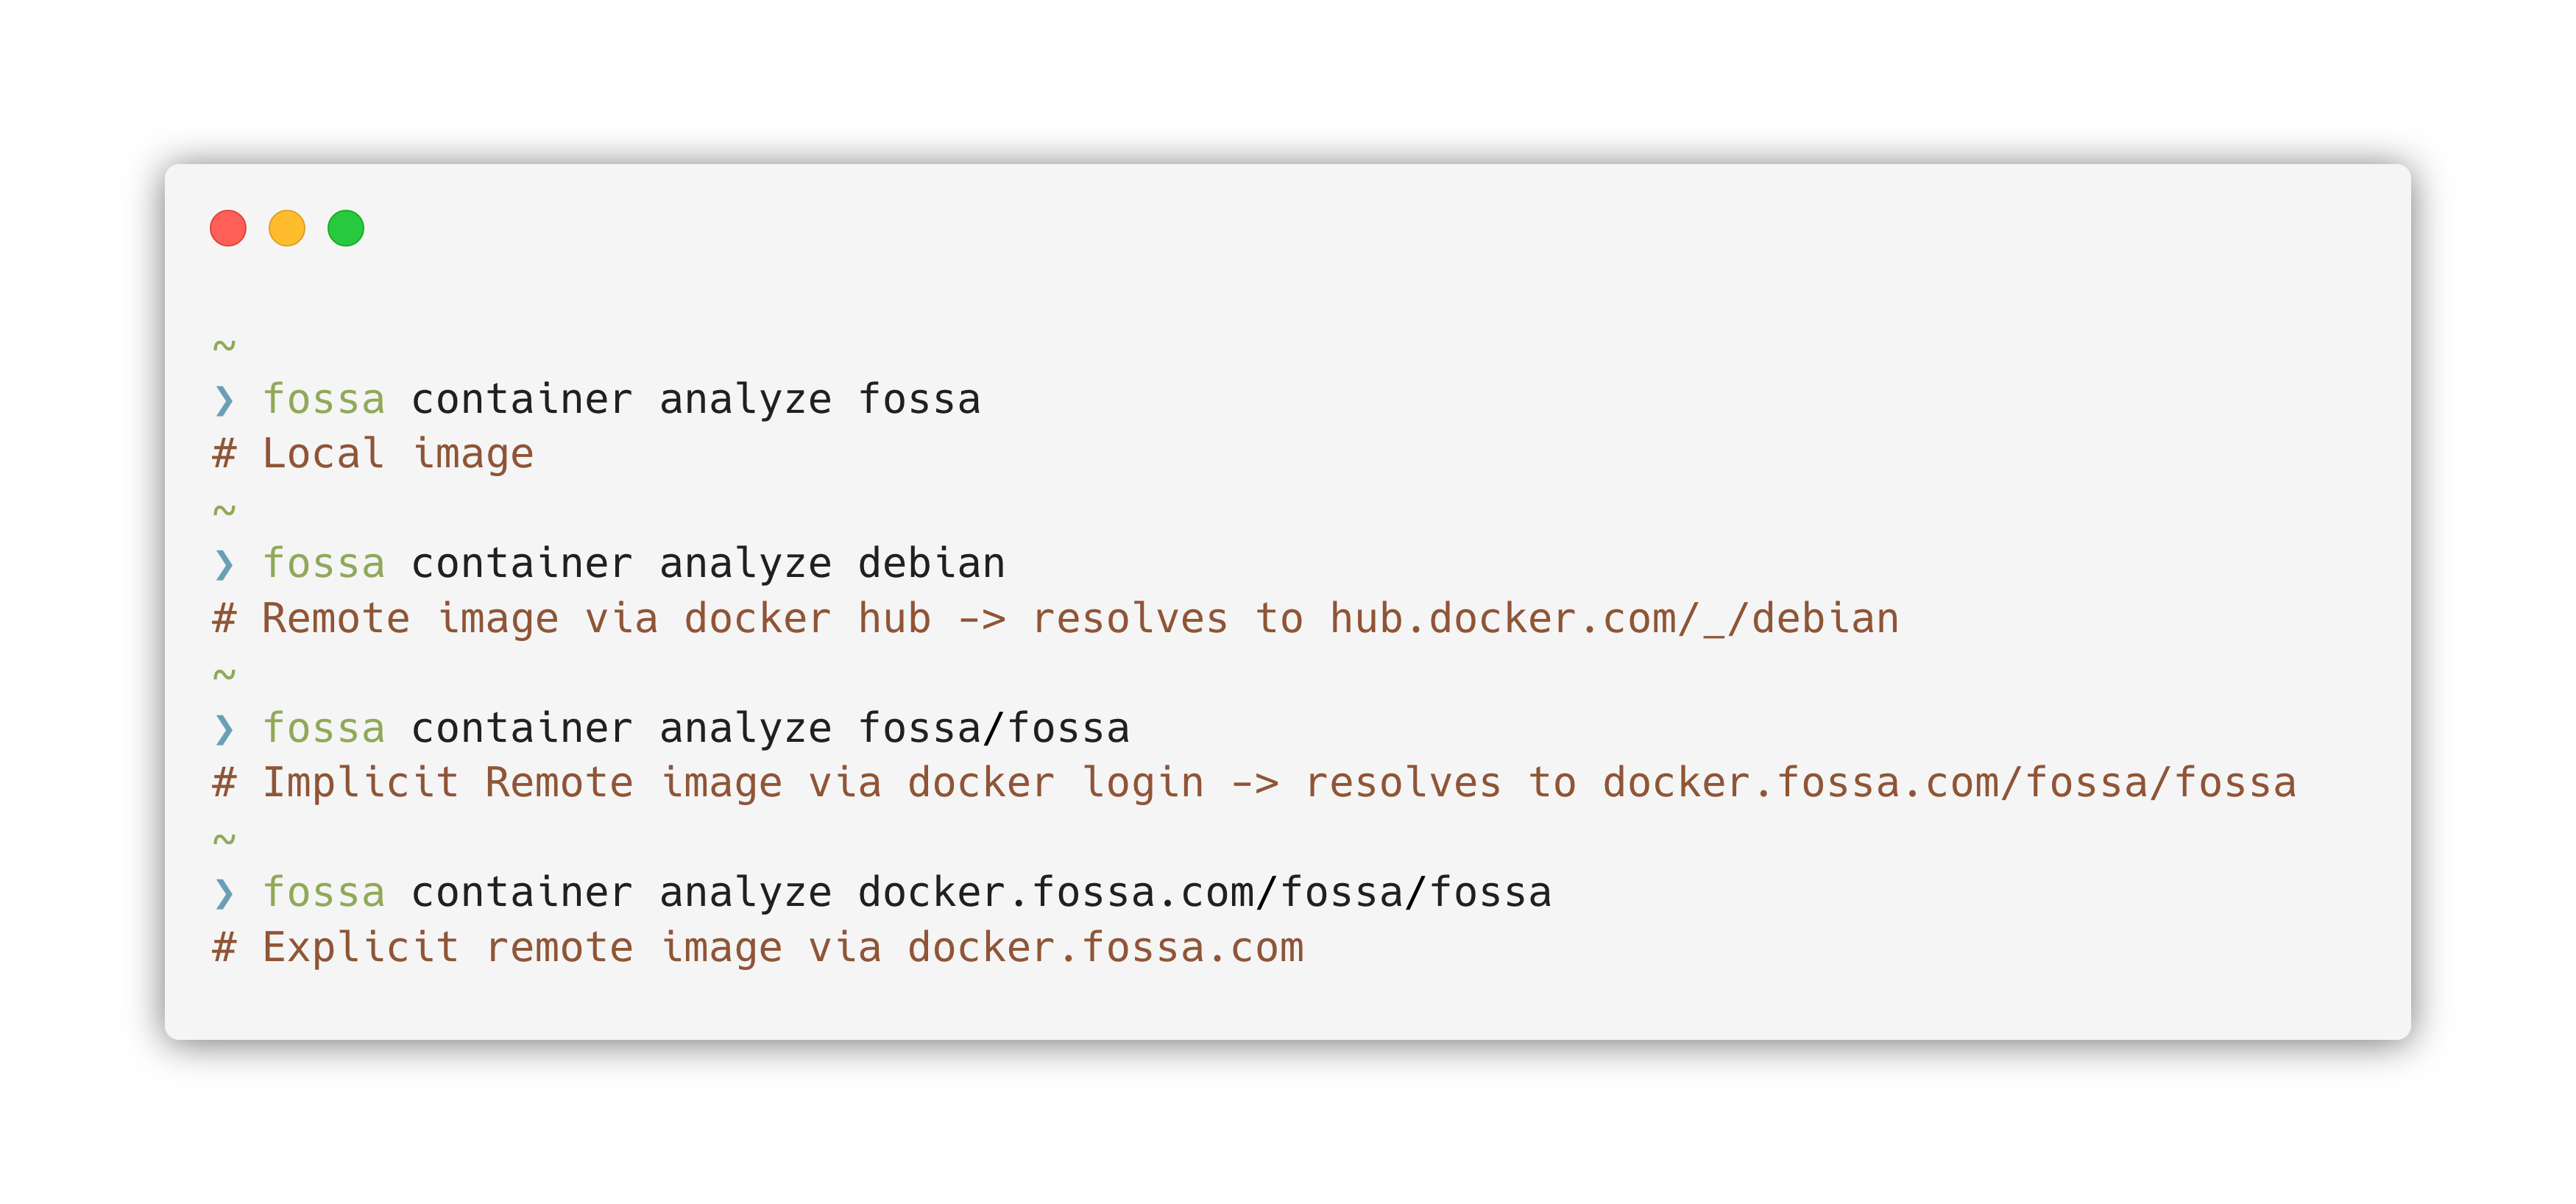Click the word 'Implicit' in the third comment
2576x1204 pixels.
point(360,783)
